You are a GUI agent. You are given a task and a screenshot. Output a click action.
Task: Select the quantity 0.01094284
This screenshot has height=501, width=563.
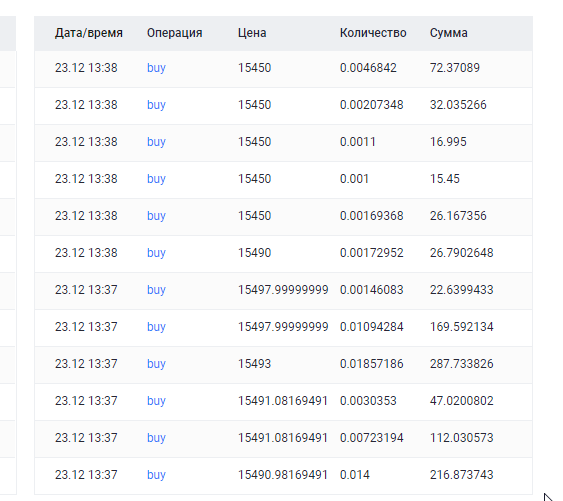click(372, 327)
